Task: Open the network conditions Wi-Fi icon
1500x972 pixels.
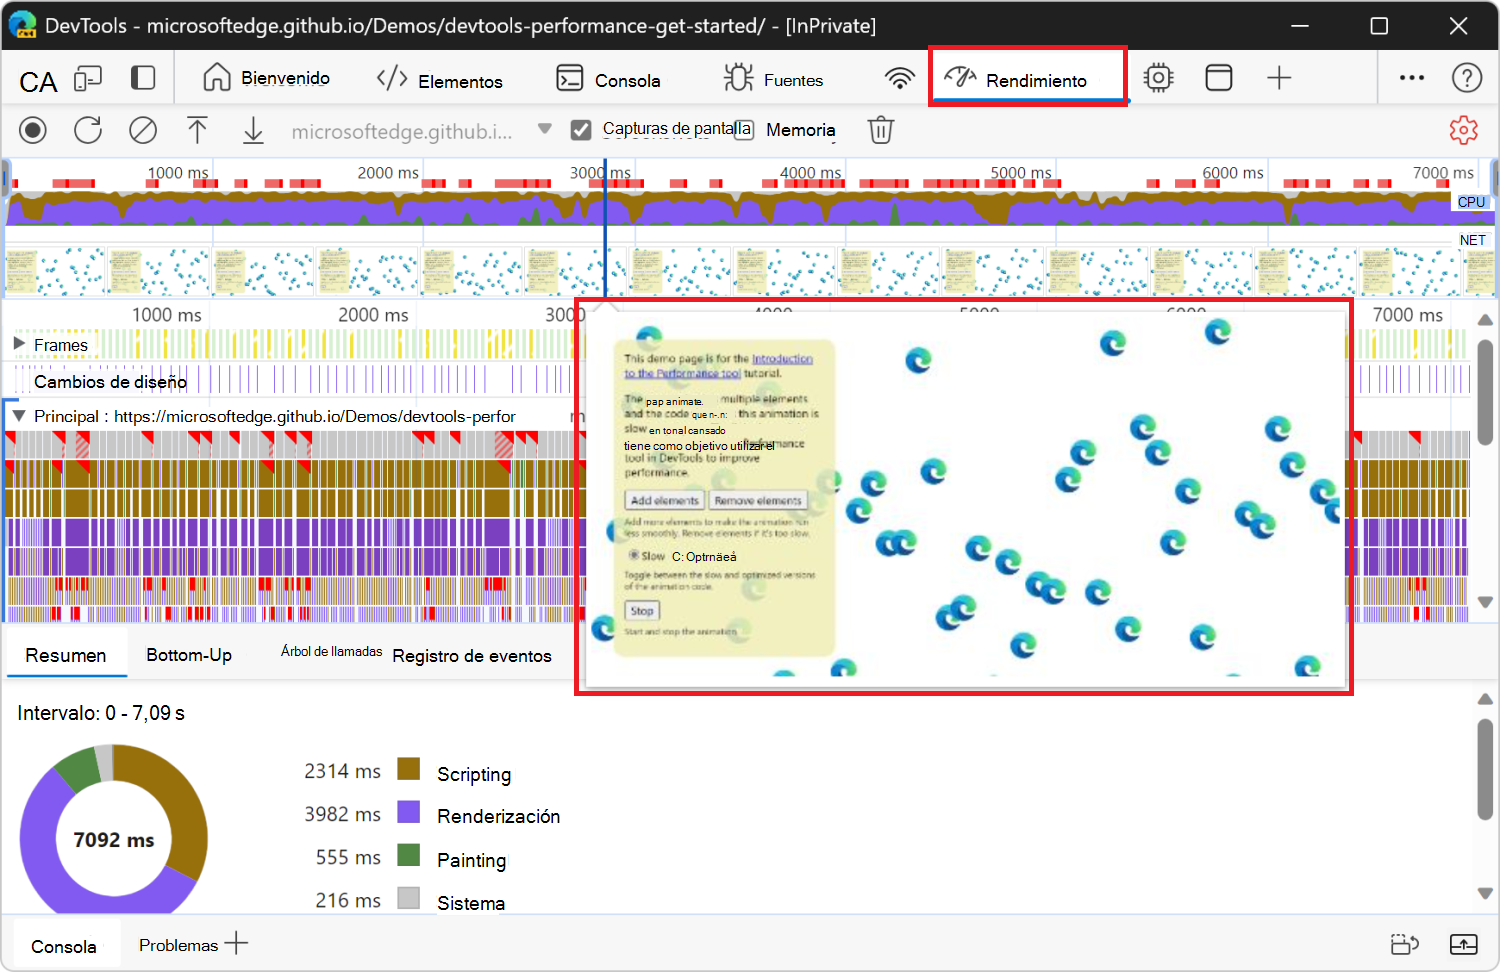Action: coord(899,79)
